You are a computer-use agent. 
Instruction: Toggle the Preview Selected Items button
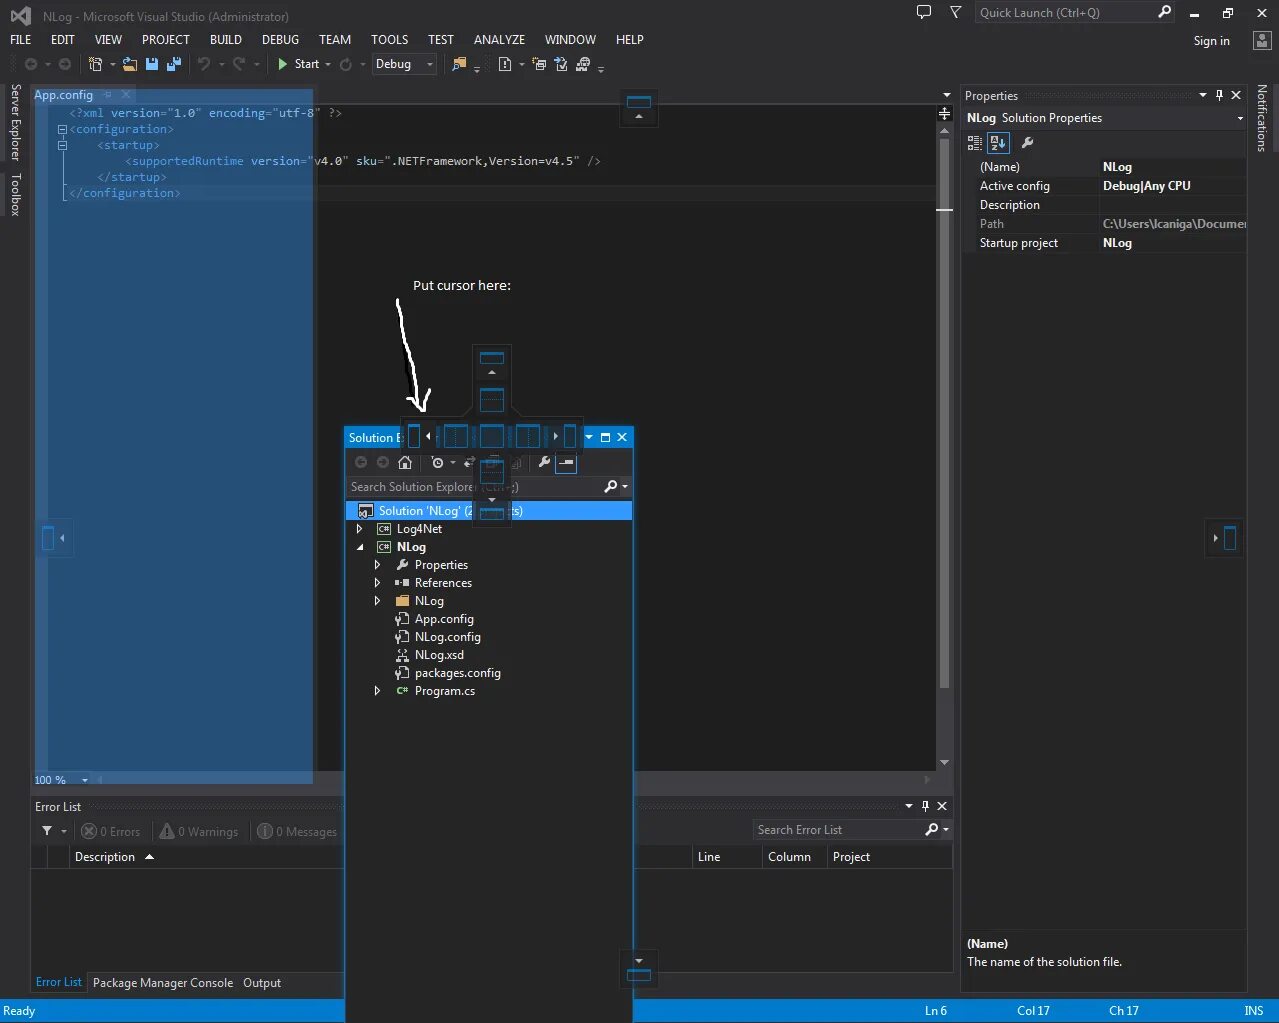[566, 462]
